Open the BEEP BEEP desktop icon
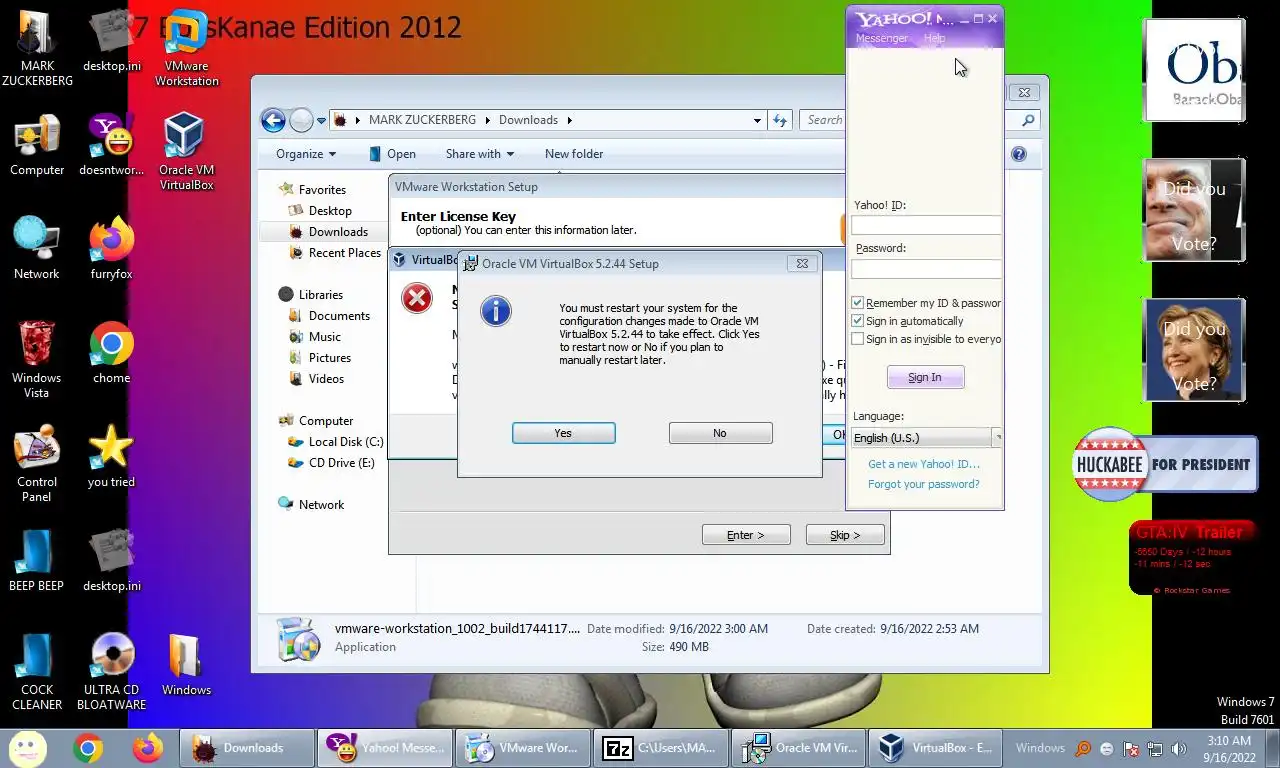 37,560
